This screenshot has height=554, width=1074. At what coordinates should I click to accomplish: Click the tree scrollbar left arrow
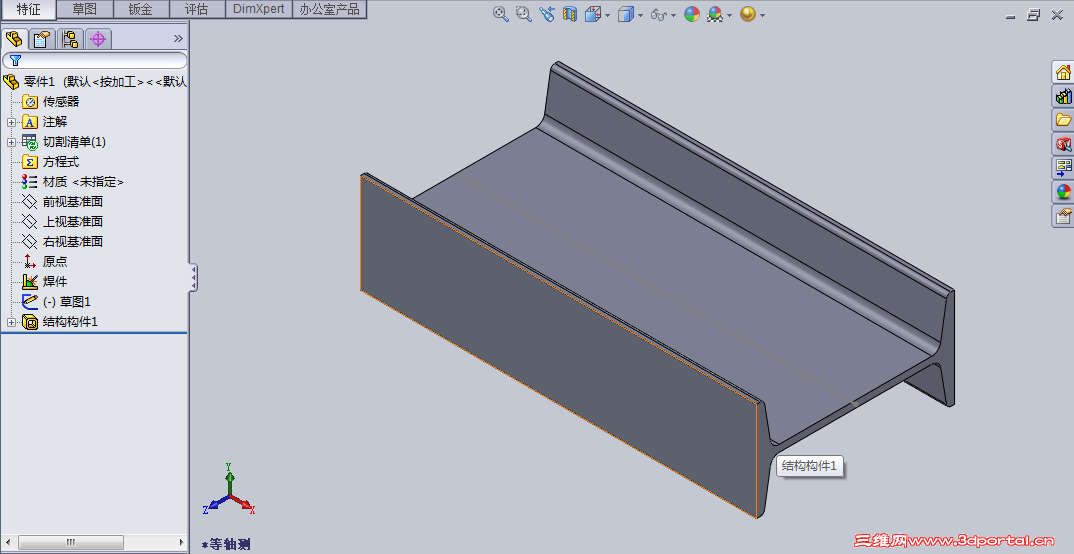click(8, 542)
